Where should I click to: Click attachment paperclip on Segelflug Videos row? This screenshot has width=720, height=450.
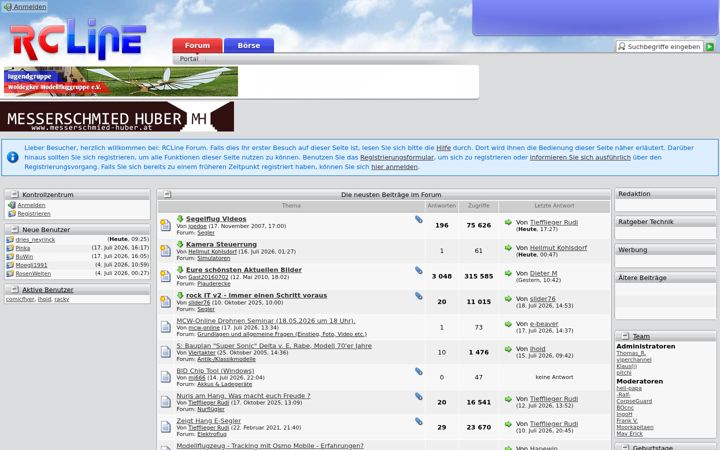coord(419,219)
